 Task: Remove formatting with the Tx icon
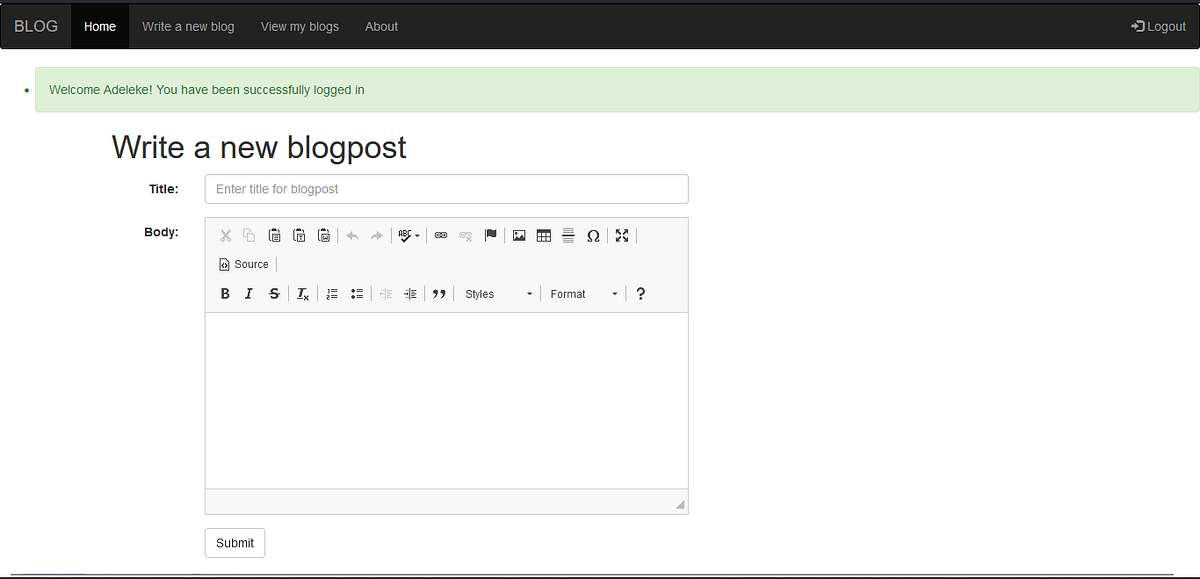(x=302, y=293)
